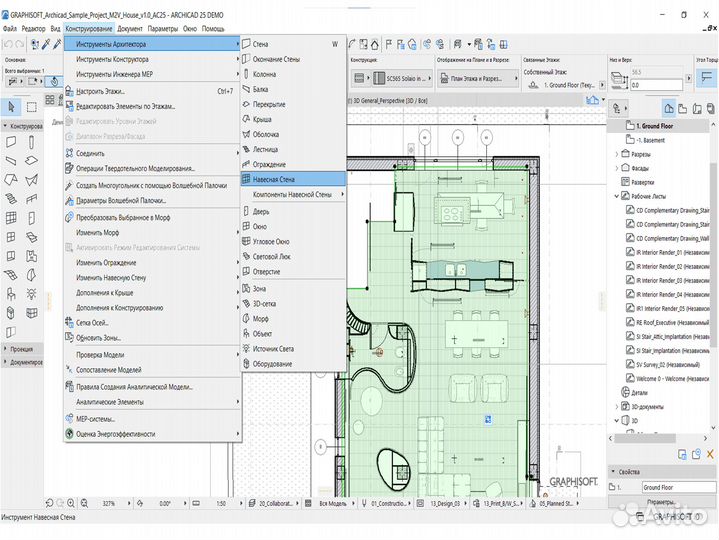The width and height of the screenshot is (719, 540).
Task: Choose Лестница from the submenu
Action: point(293,149)
